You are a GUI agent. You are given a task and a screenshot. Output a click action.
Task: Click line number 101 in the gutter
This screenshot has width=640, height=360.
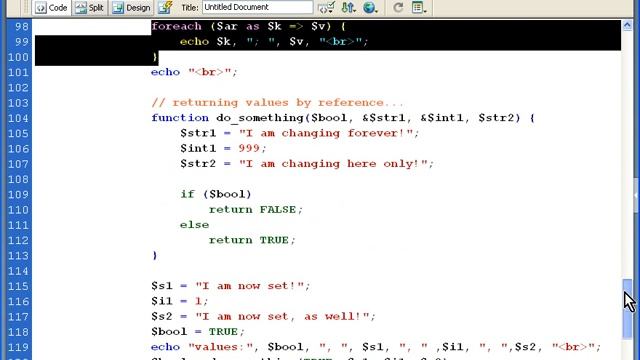tap(18, 72)
